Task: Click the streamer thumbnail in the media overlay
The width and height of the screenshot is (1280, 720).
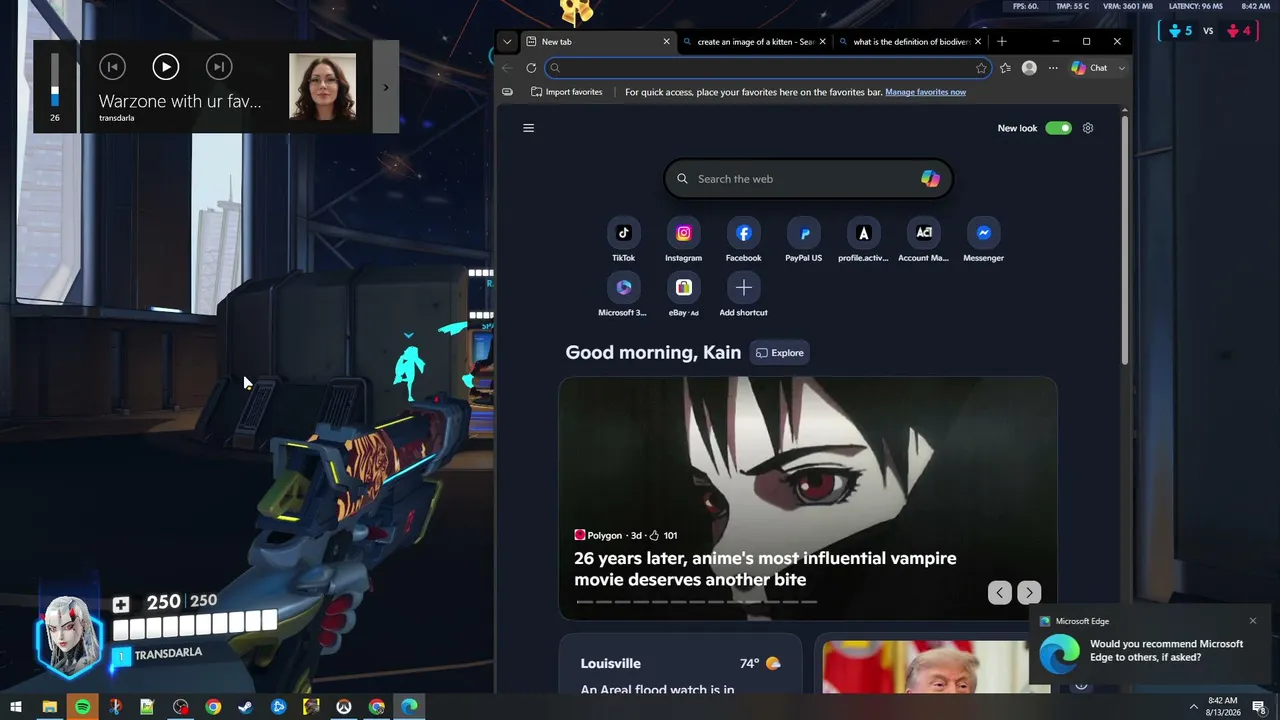Action: 322,87
